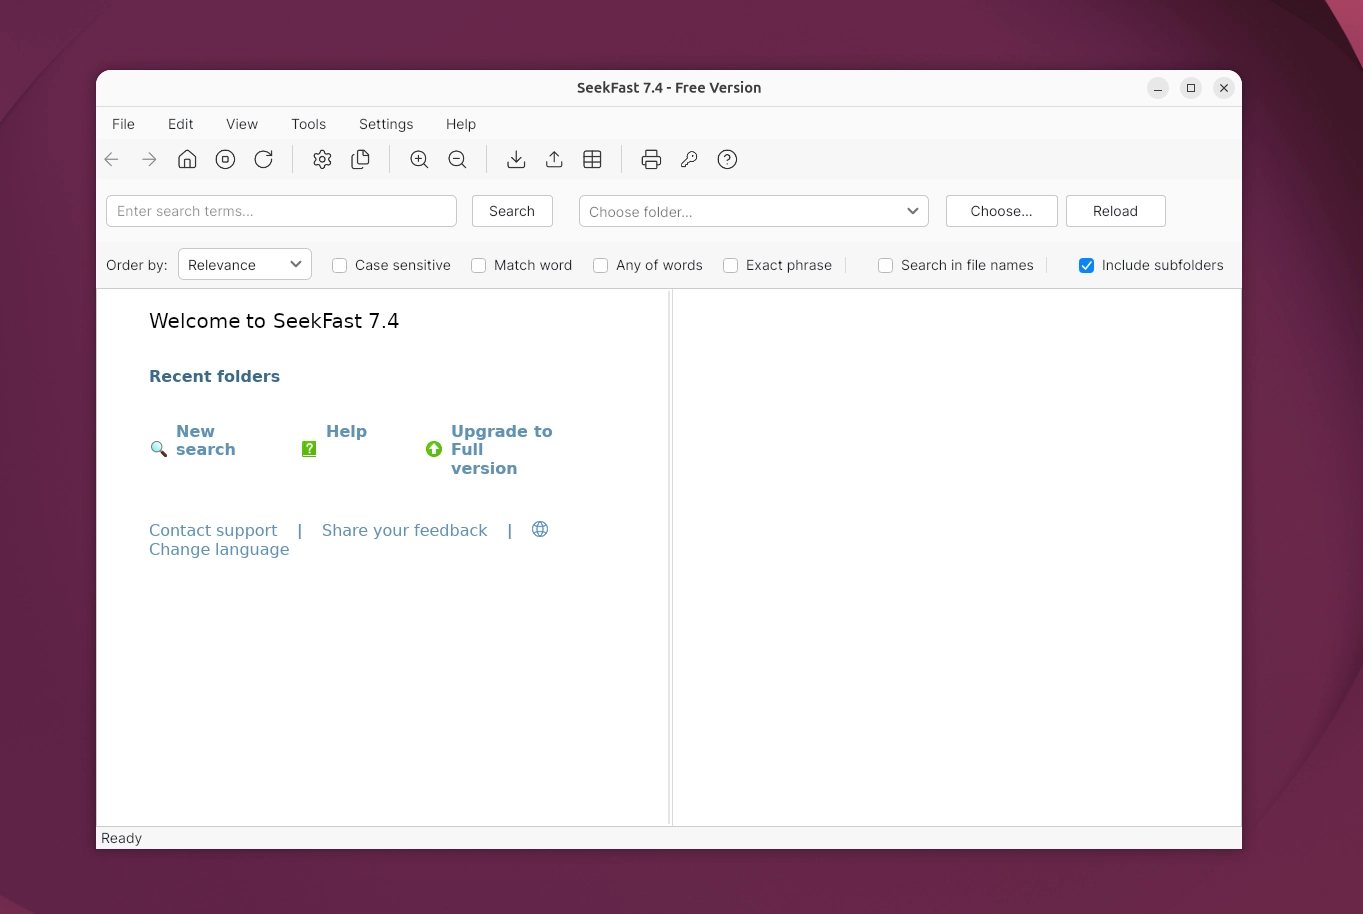Click the Reload button
Viewport: 1363px width, 914px height.
pos(1115,211)
